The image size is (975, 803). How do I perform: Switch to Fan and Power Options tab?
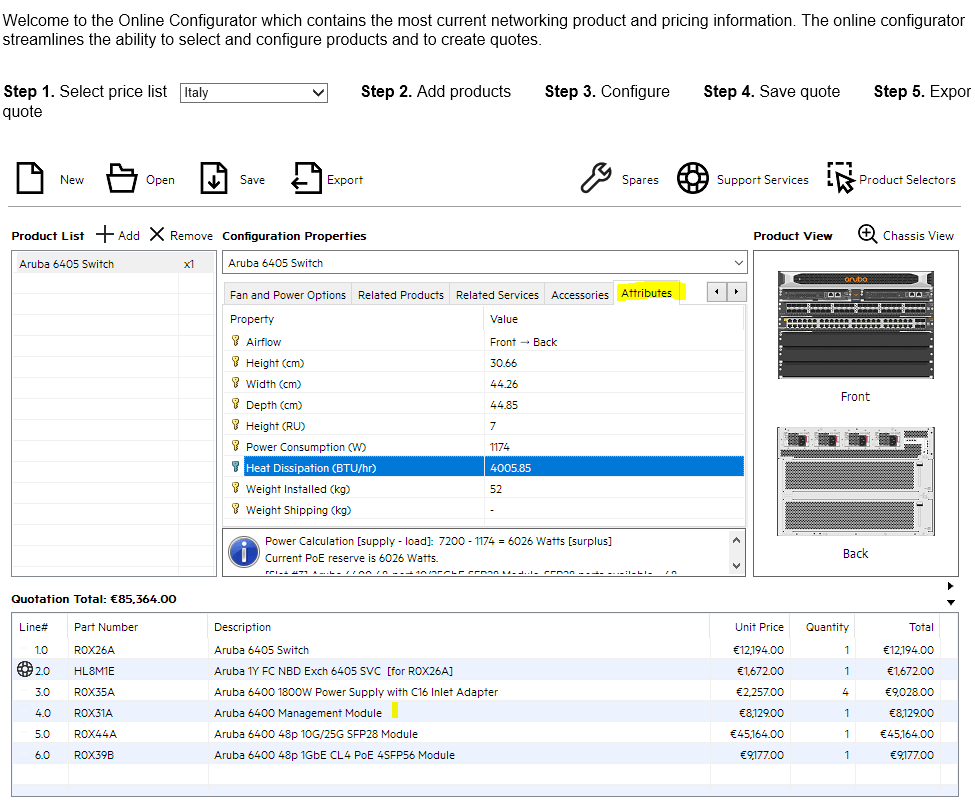[287, 295]
